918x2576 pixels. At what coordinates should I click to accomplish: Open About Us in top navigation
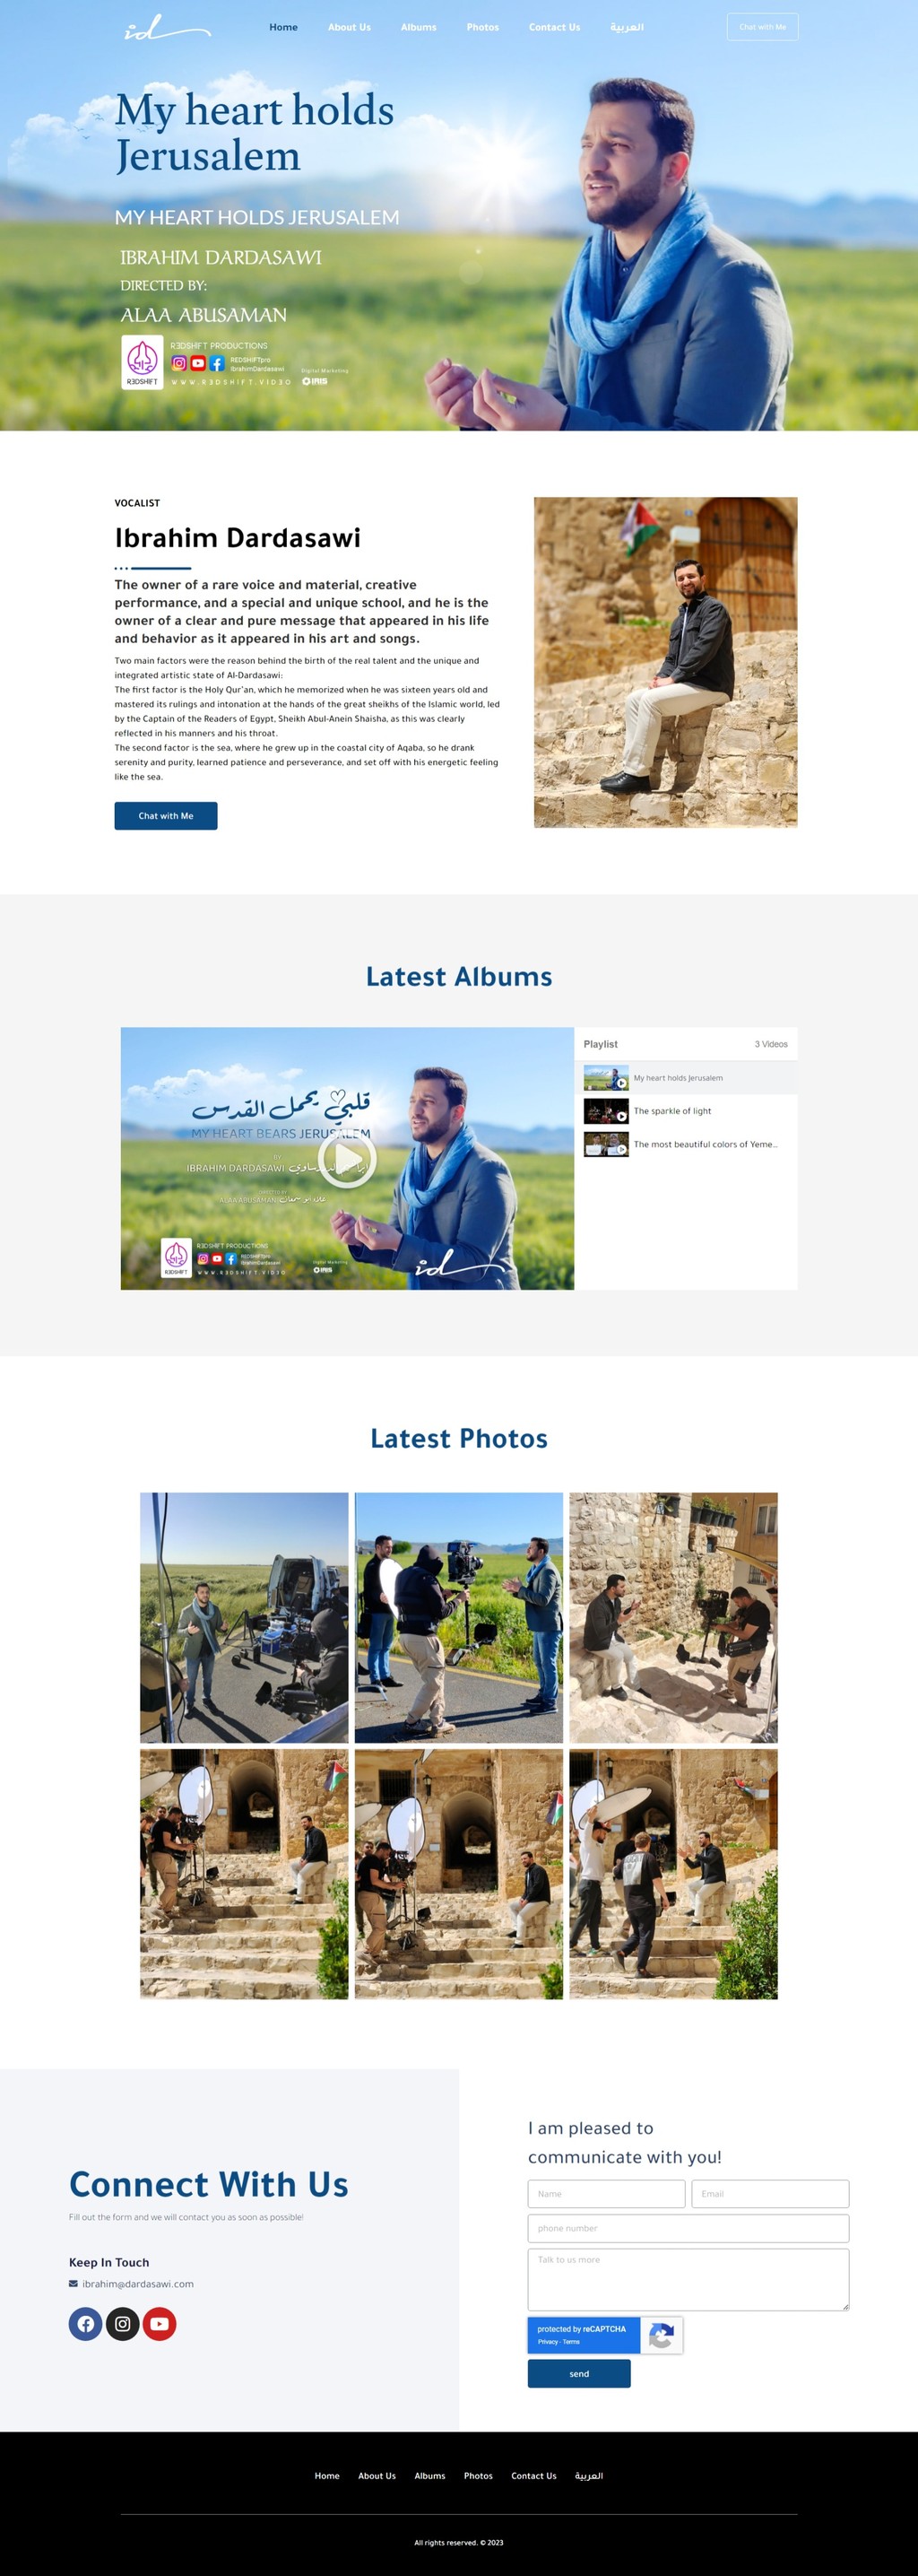click(x=349, y=27)
